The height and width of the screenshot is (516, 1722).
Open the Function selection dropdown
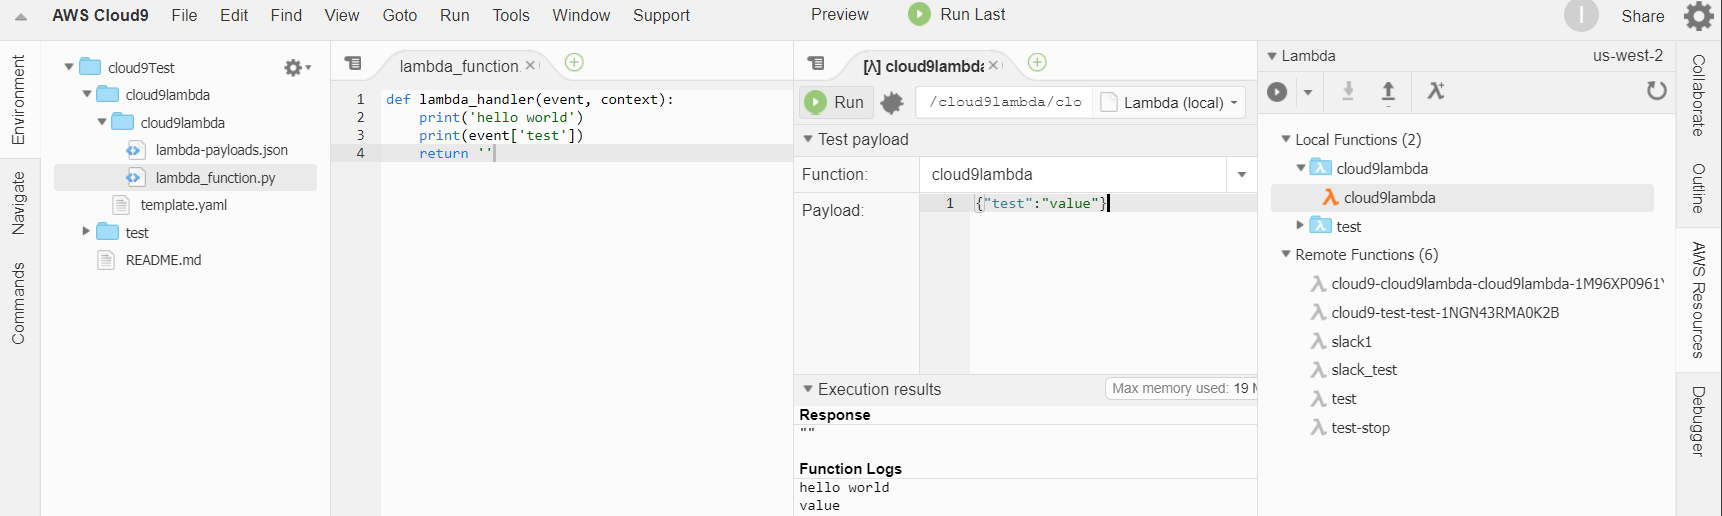tap(1241, 175)
